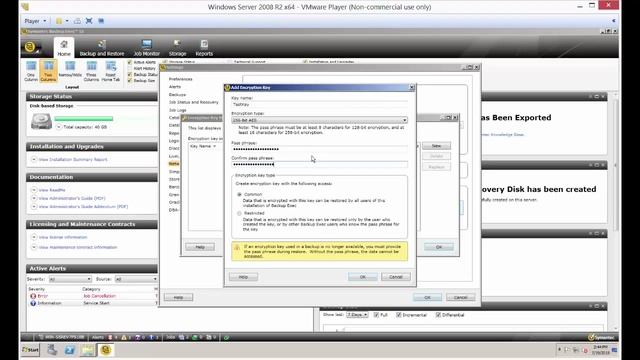Click the Key name input field
Image resolution: width=640 pixels, height=360 pixels.
pos(319,104)
